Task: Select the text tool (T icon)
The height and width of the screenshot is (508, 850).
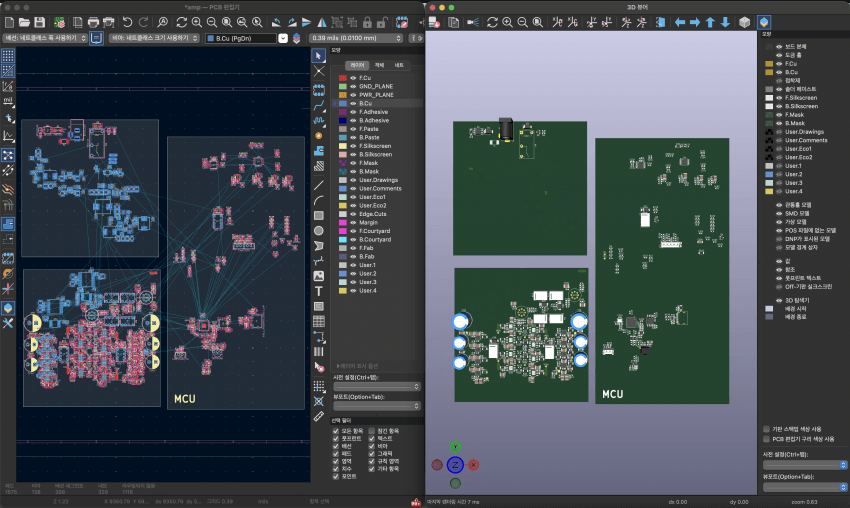Action: tap(319, 291)
